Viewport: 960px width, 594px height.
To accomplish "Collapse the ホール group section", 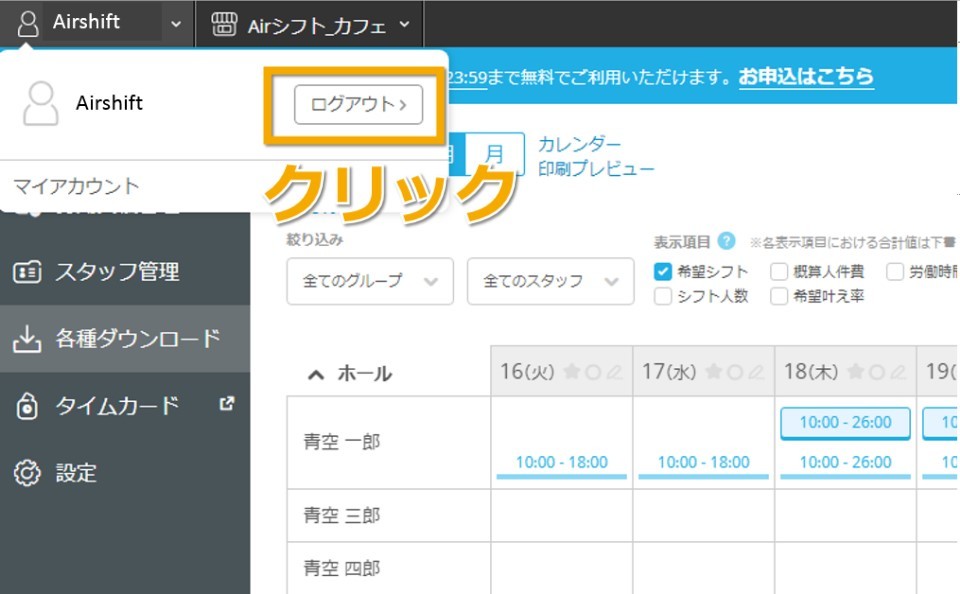I will 316,374.
